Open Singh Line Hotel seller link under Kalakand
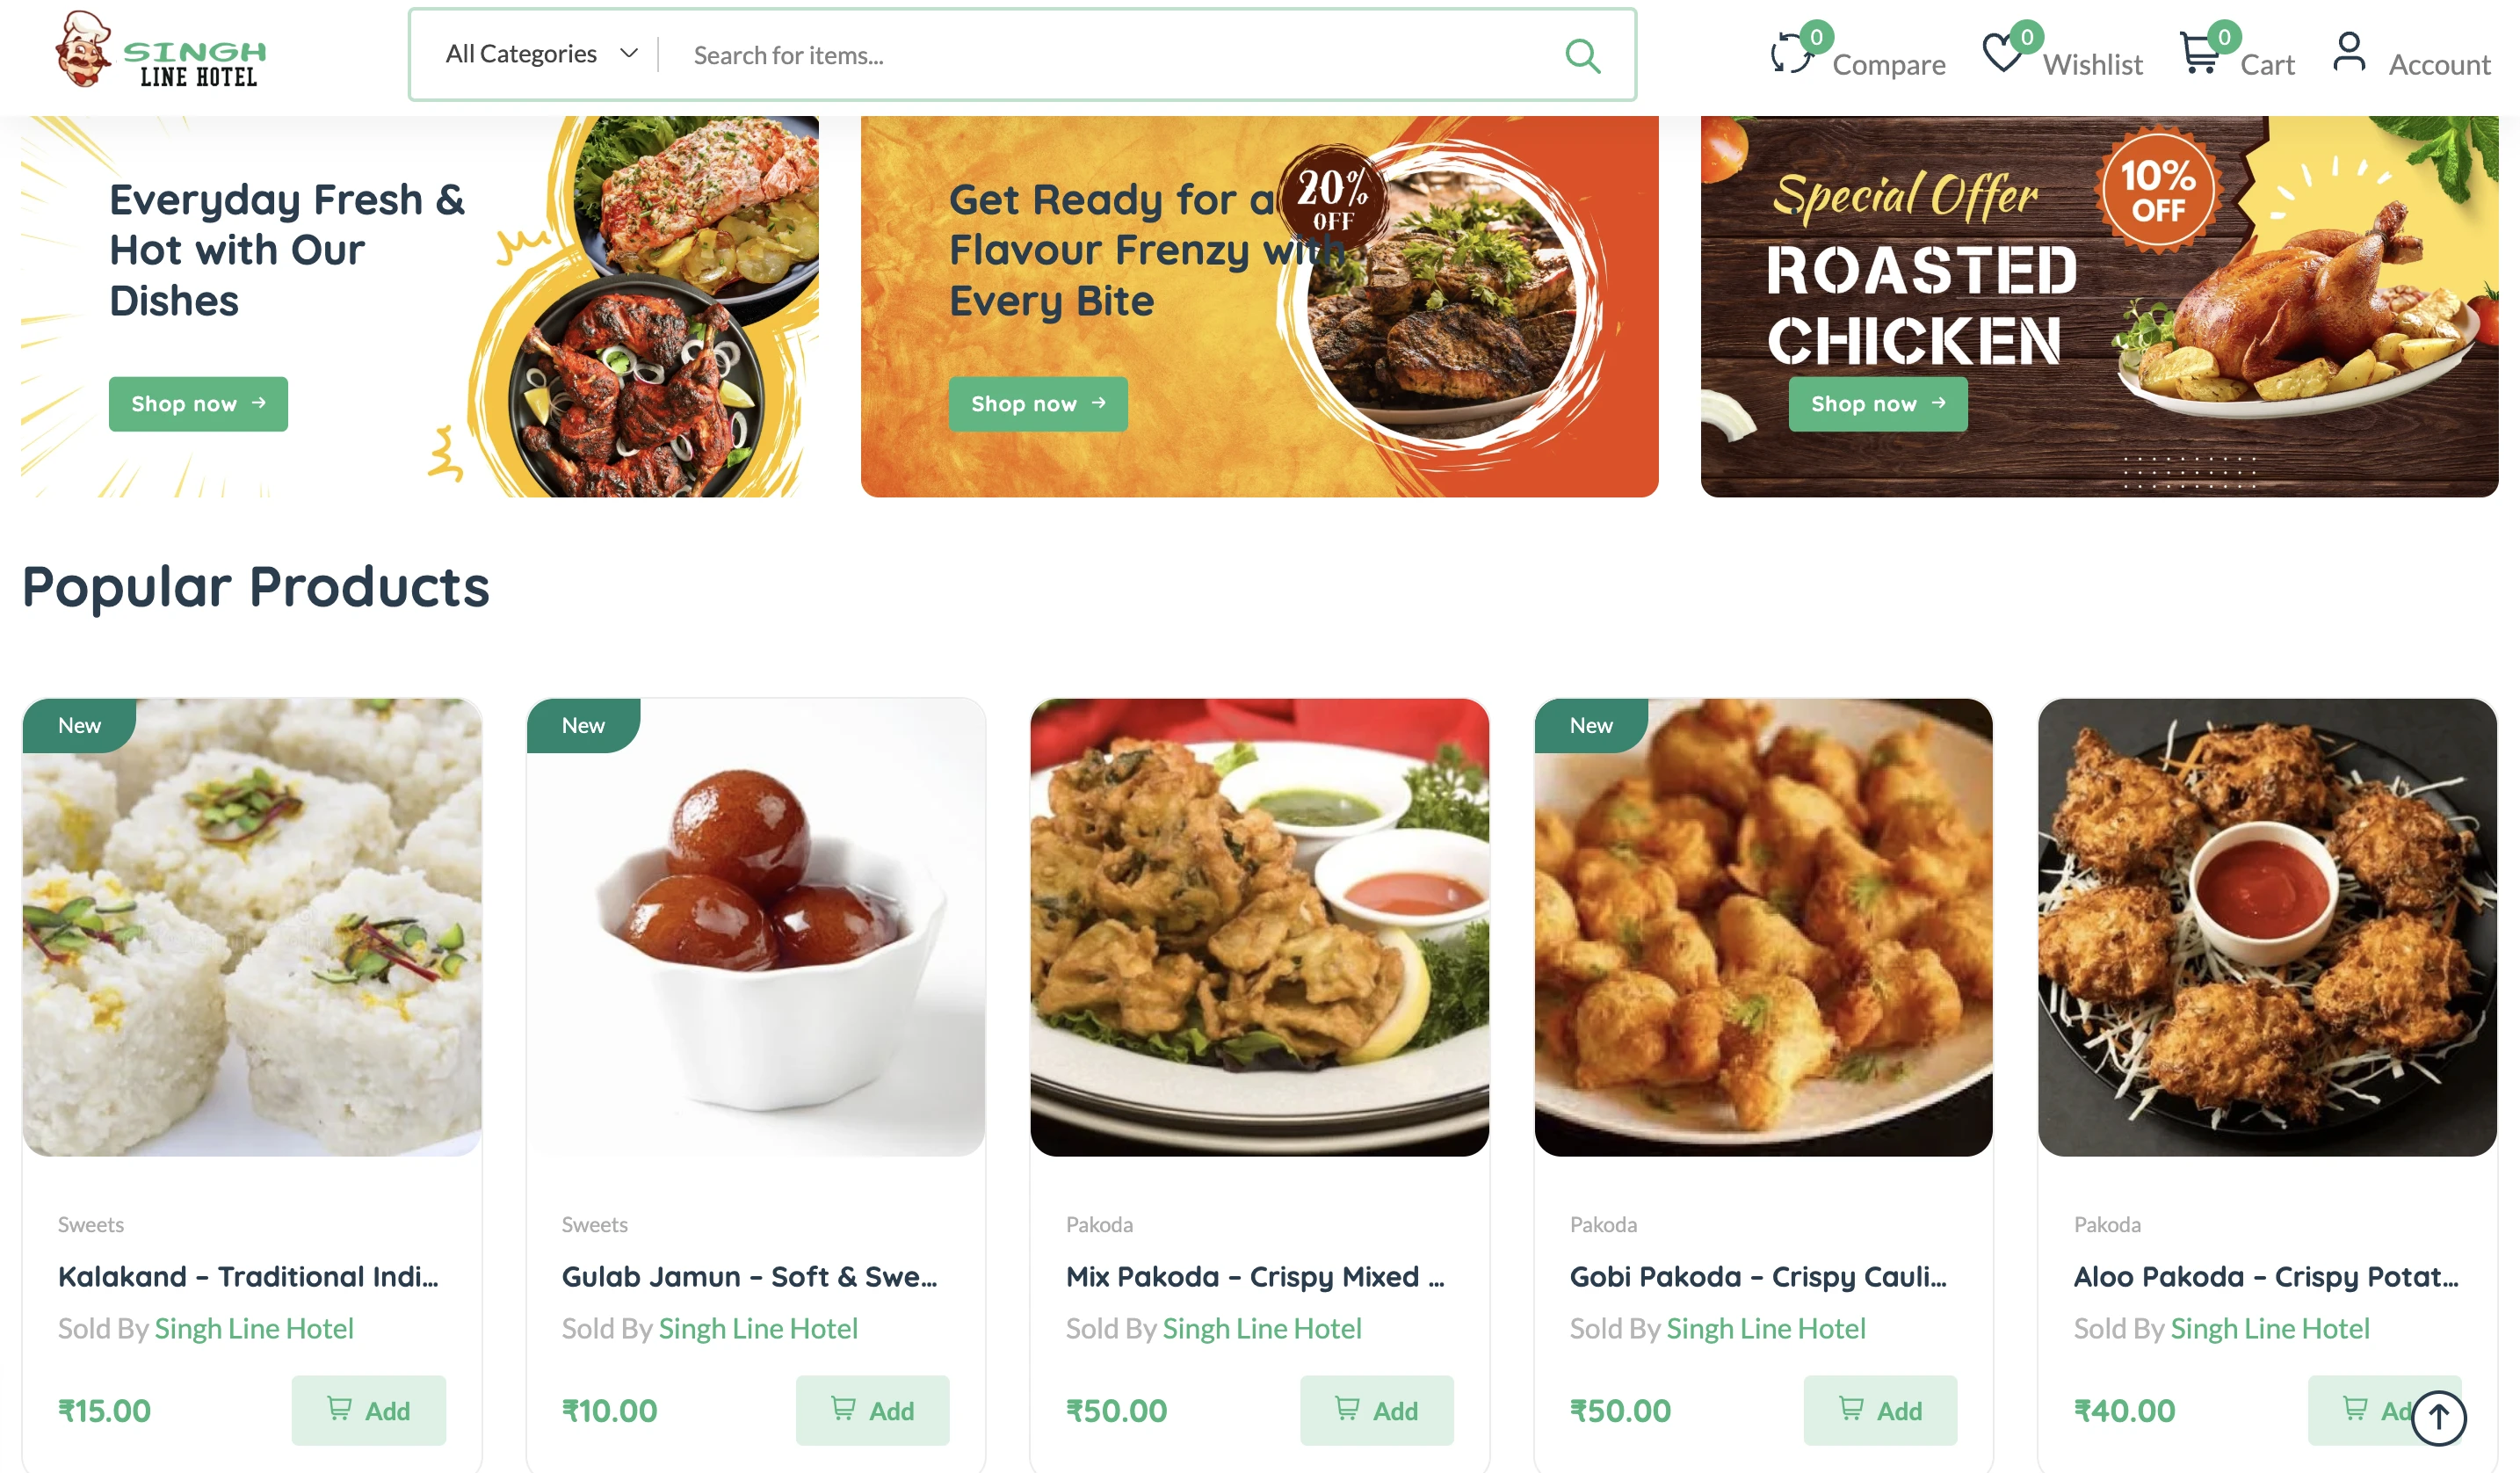Viewport: 2520px width, 1473px height. pyautogui.click(x=254, y=1328)
